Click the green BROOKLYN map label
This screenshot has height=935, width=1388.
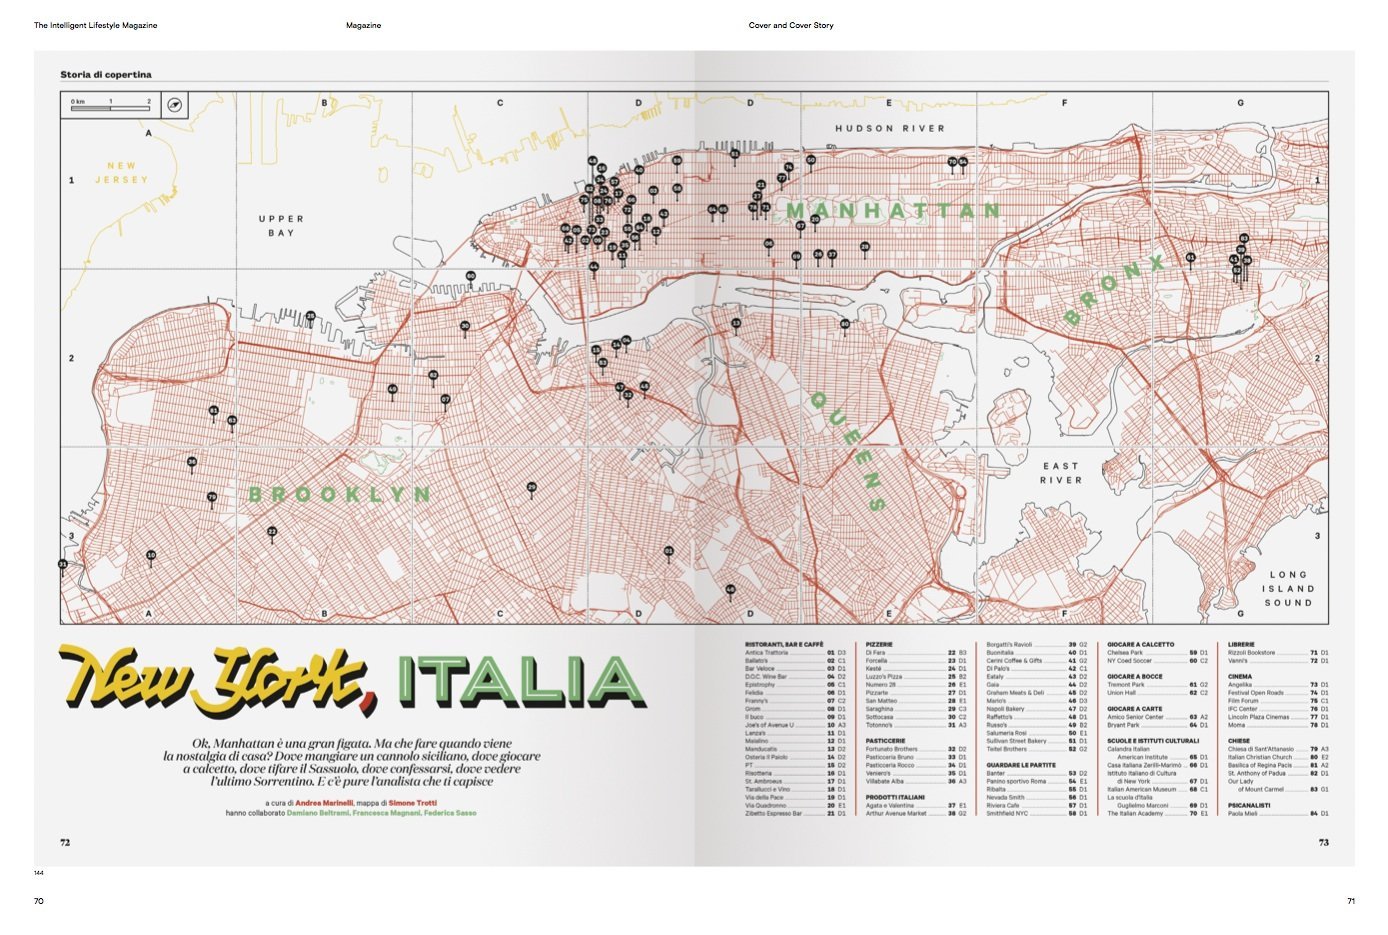point(340,494)
